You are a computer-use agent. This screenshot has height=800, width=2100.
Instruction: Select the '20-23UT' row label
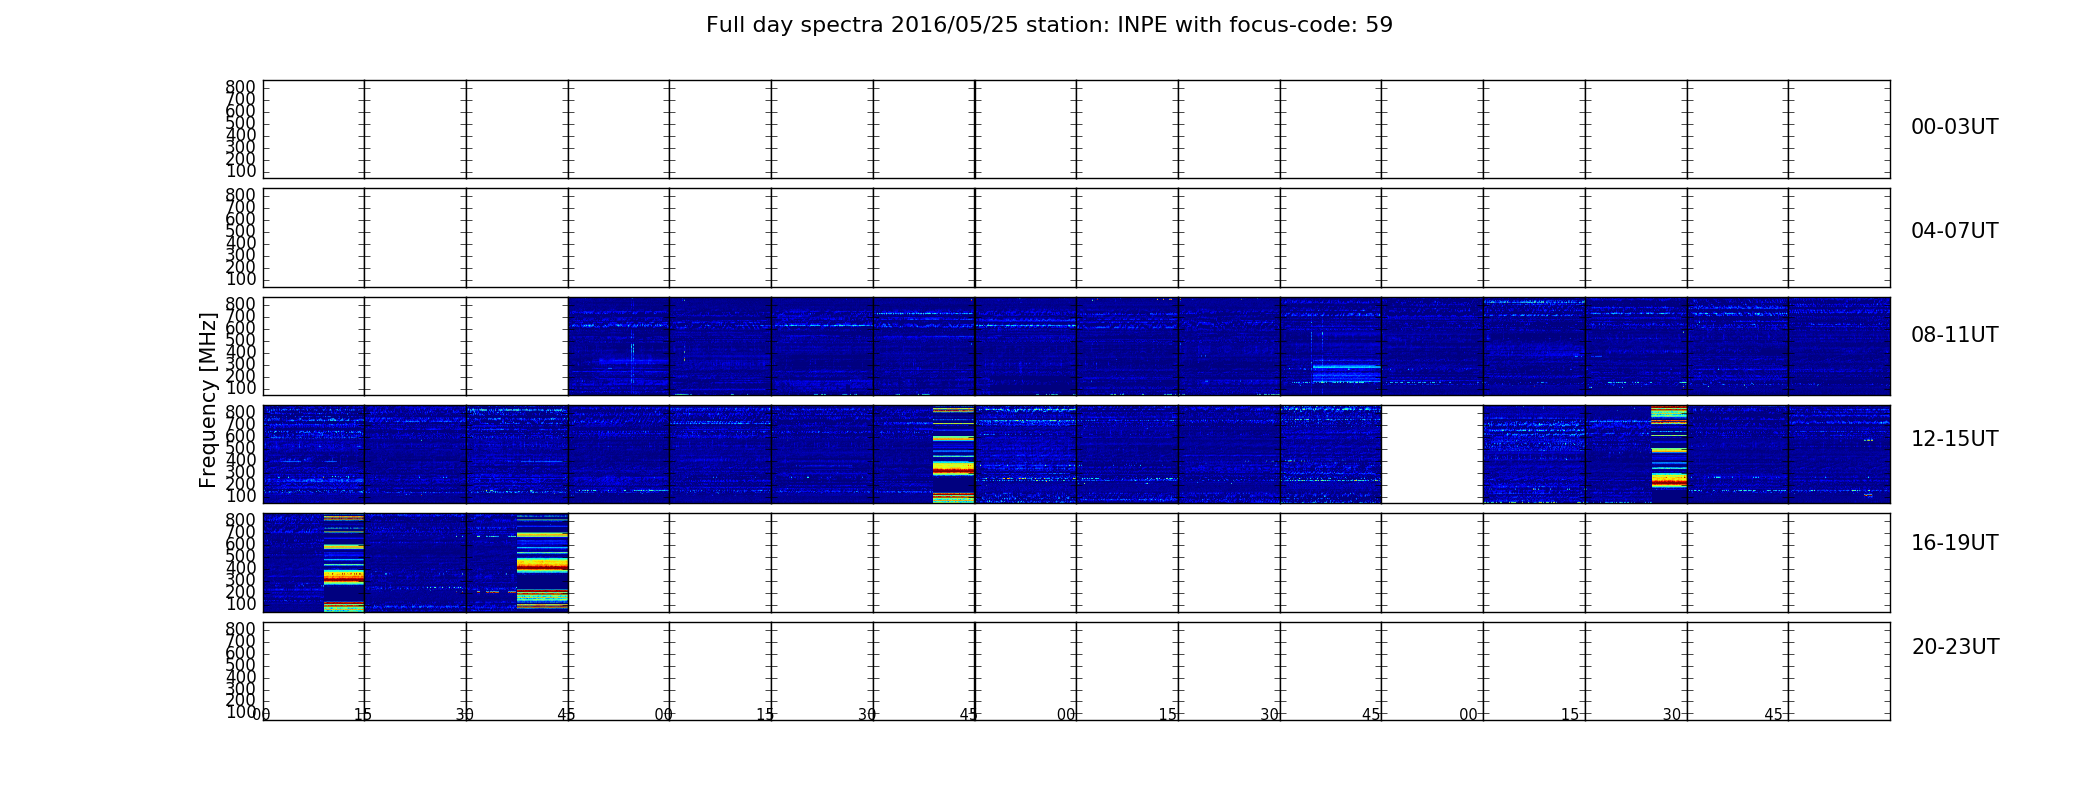click(1955, 647)
